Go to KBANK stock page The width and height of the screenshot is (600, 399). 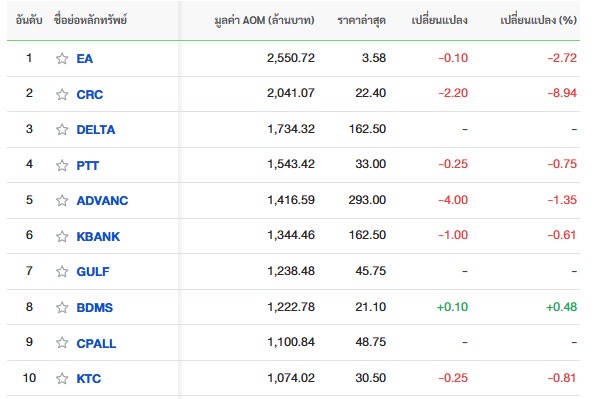pyautogui.click(x=98, y=236)
